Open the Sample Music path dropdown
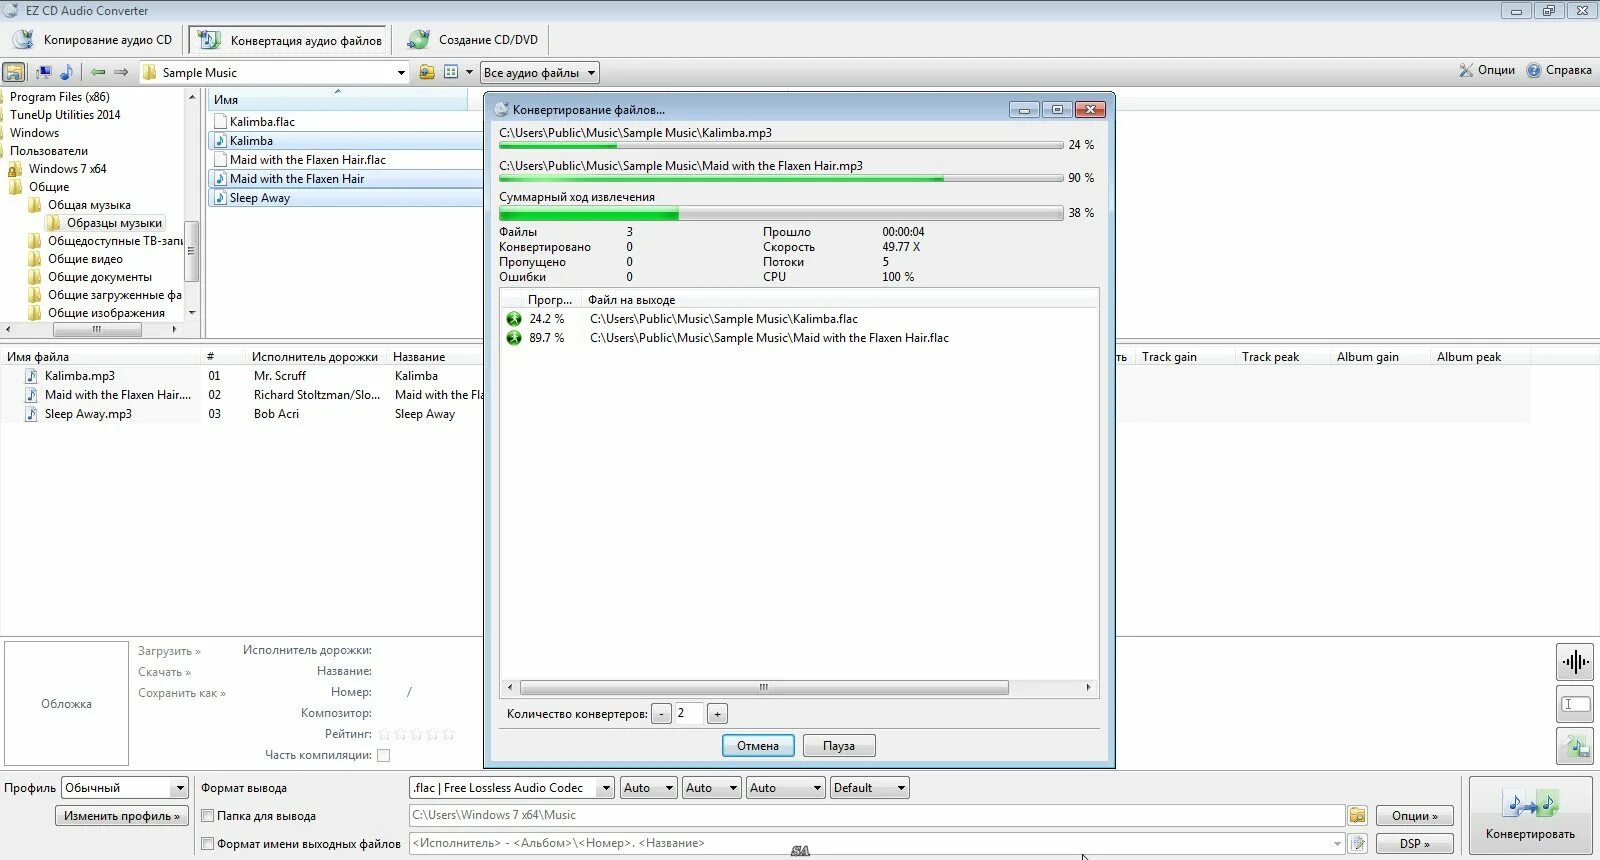The width and height of the screenshot is (1600, 860). [401, 73]
